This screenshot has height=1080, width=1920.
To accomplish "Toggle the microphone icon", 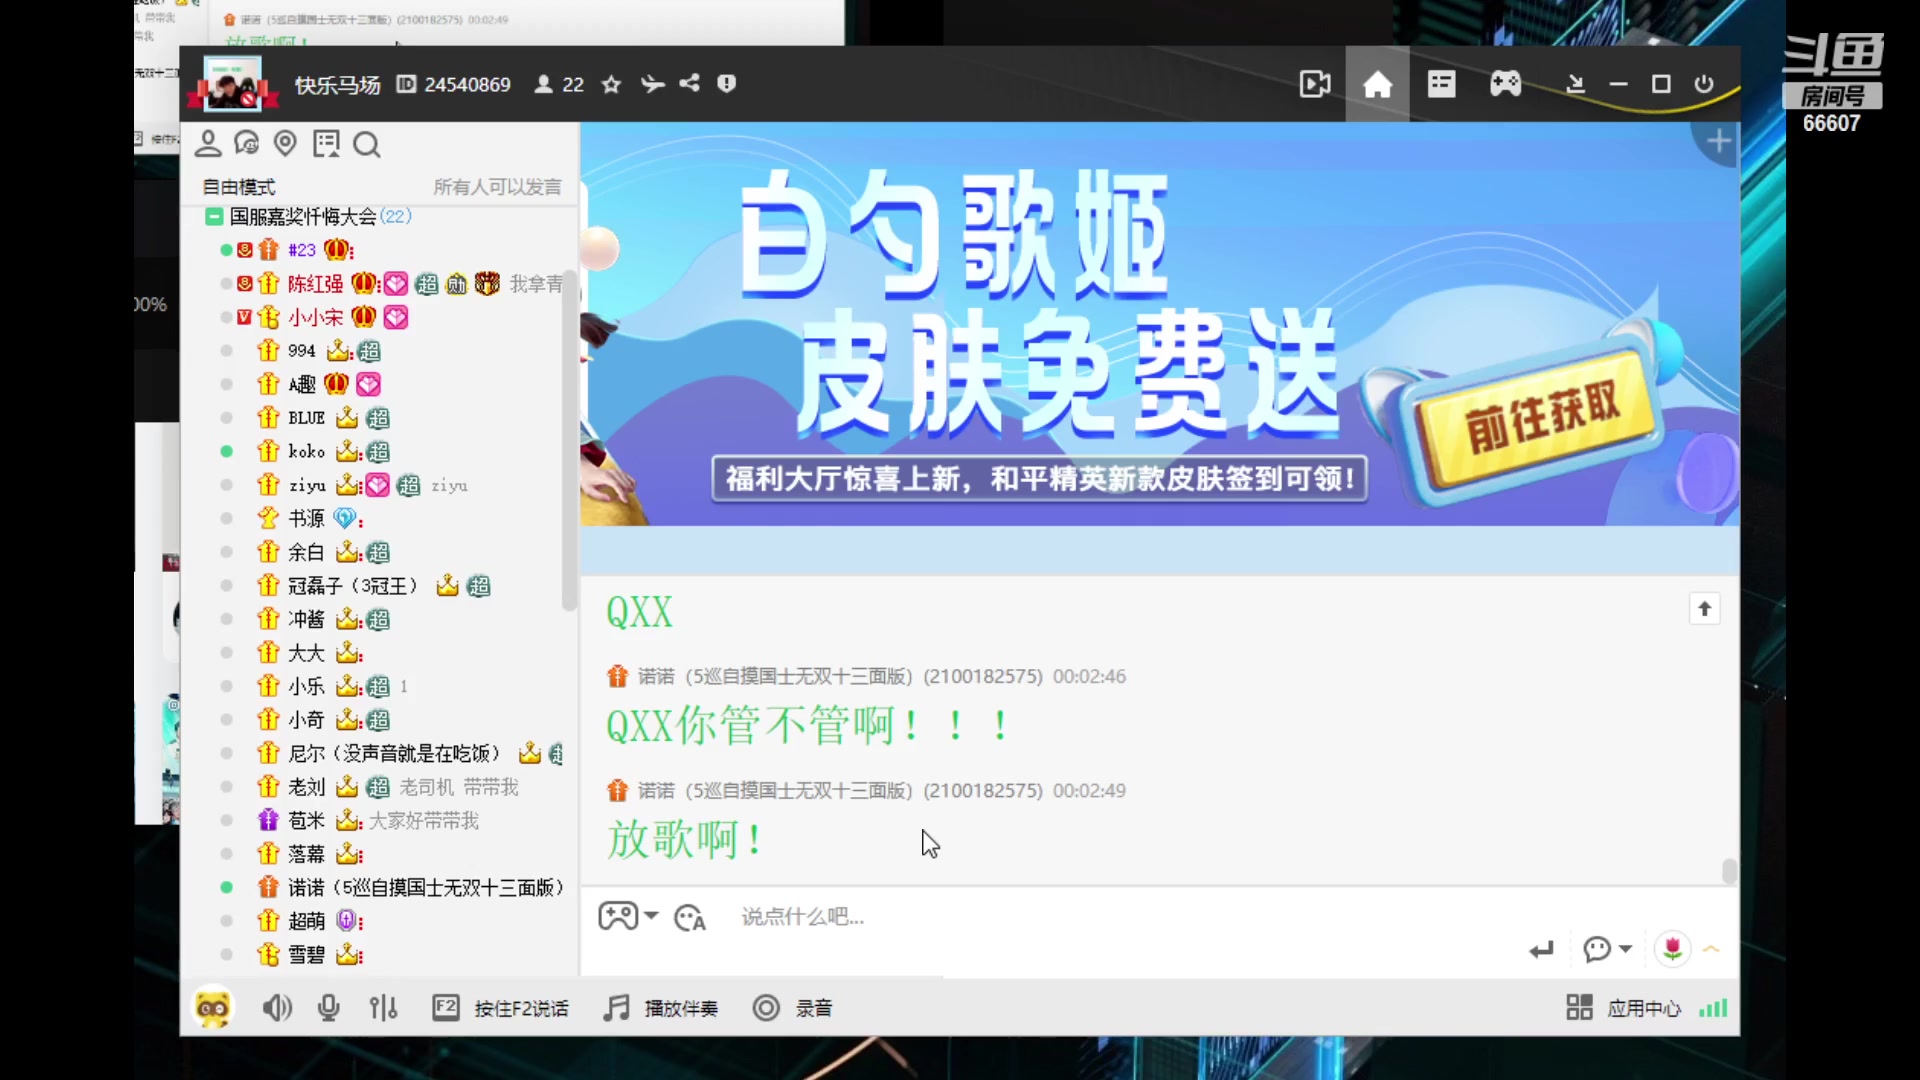I will tap(328, 1008).
